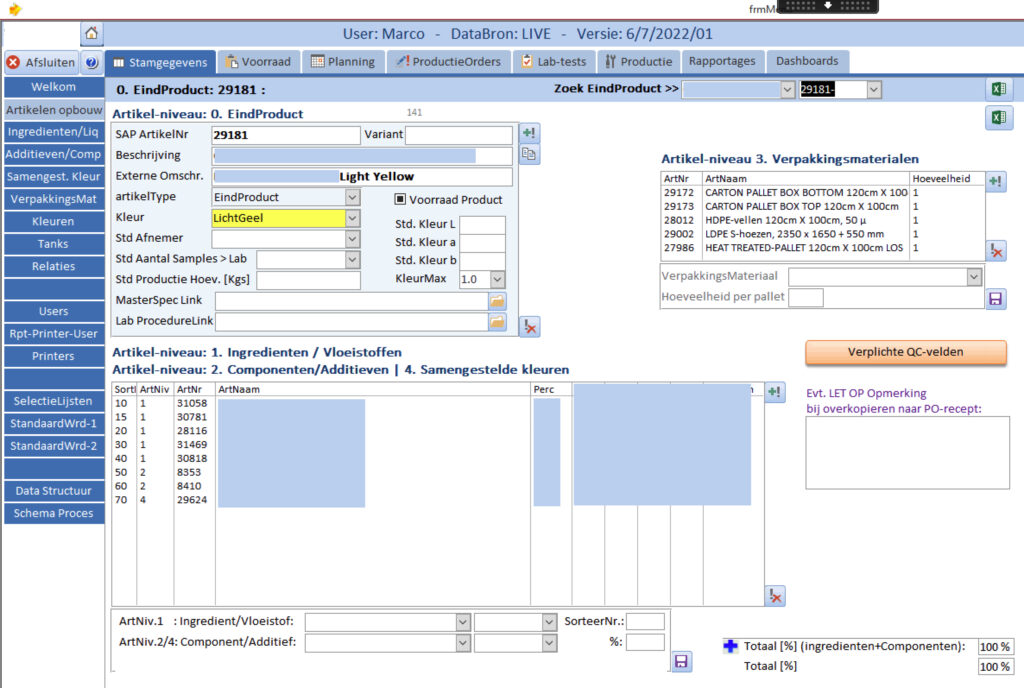Open the VerpakkingsMateriaal combo box
The width and height of the screenshot is (1024, 688).
974,277
